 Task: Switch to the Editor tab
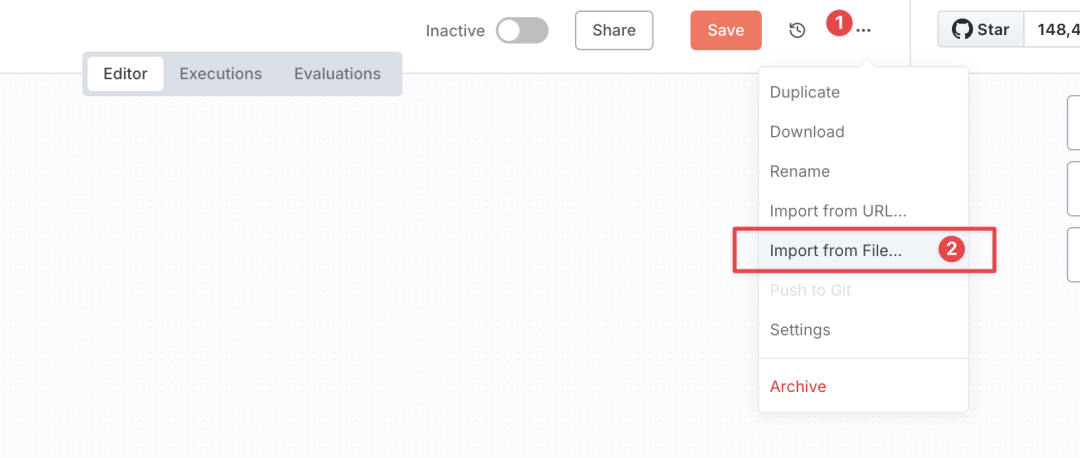coord(125,74)
